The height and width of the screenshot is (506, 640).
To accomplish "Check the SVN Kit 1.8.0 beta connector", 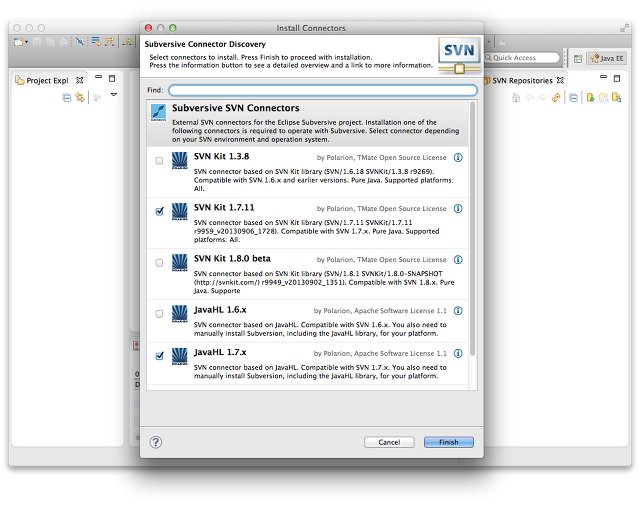I will 160,263.
